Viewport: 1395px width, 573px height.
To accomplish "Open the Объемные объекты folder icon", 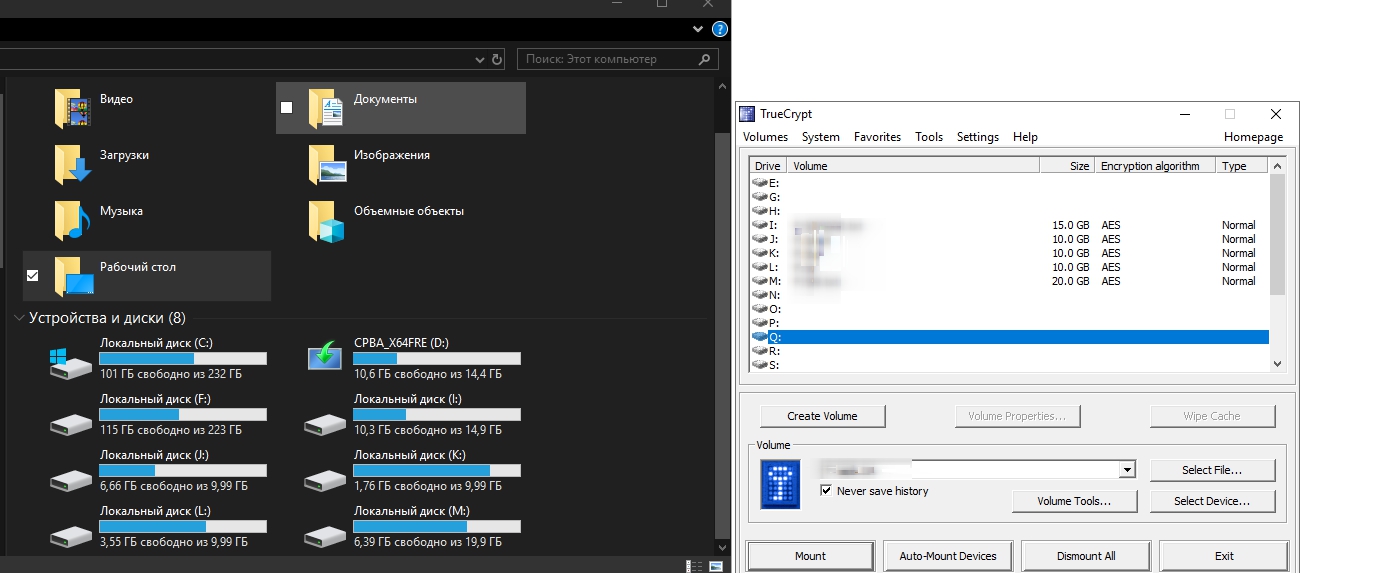I will click(327, 220).
